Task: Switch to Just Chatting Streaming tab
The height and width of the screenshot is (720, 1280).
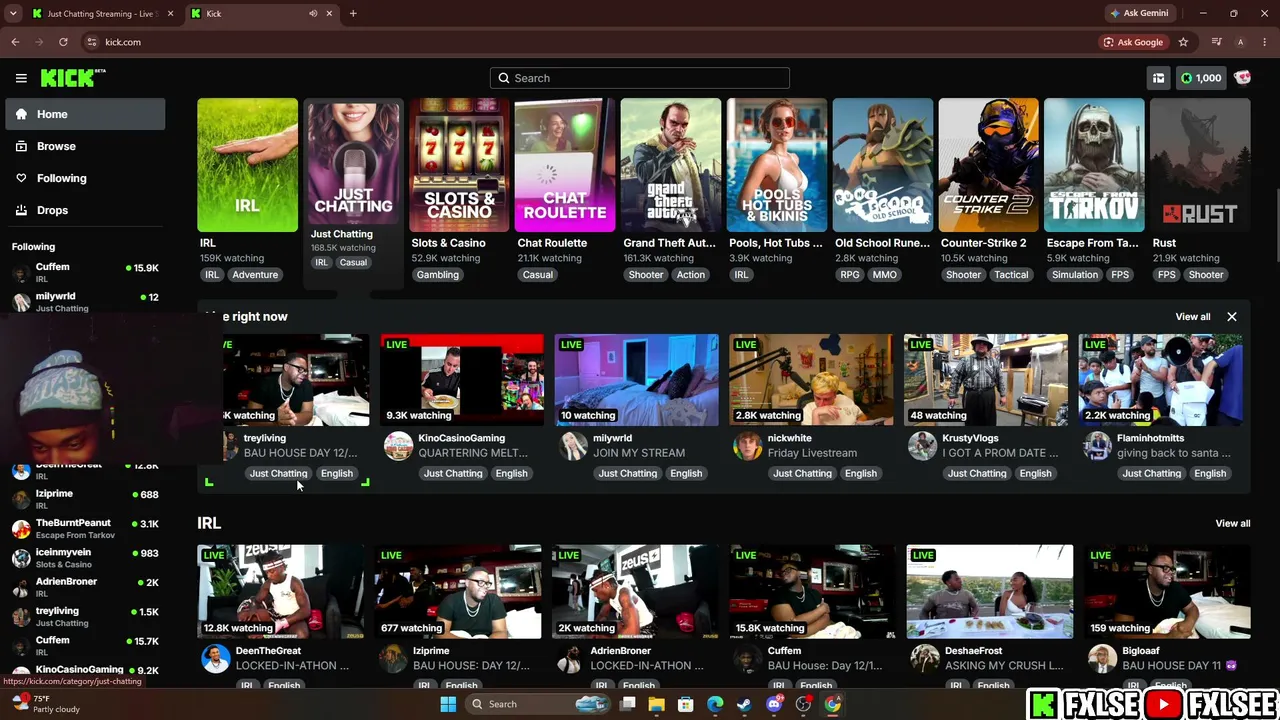Action: [101, 14]
